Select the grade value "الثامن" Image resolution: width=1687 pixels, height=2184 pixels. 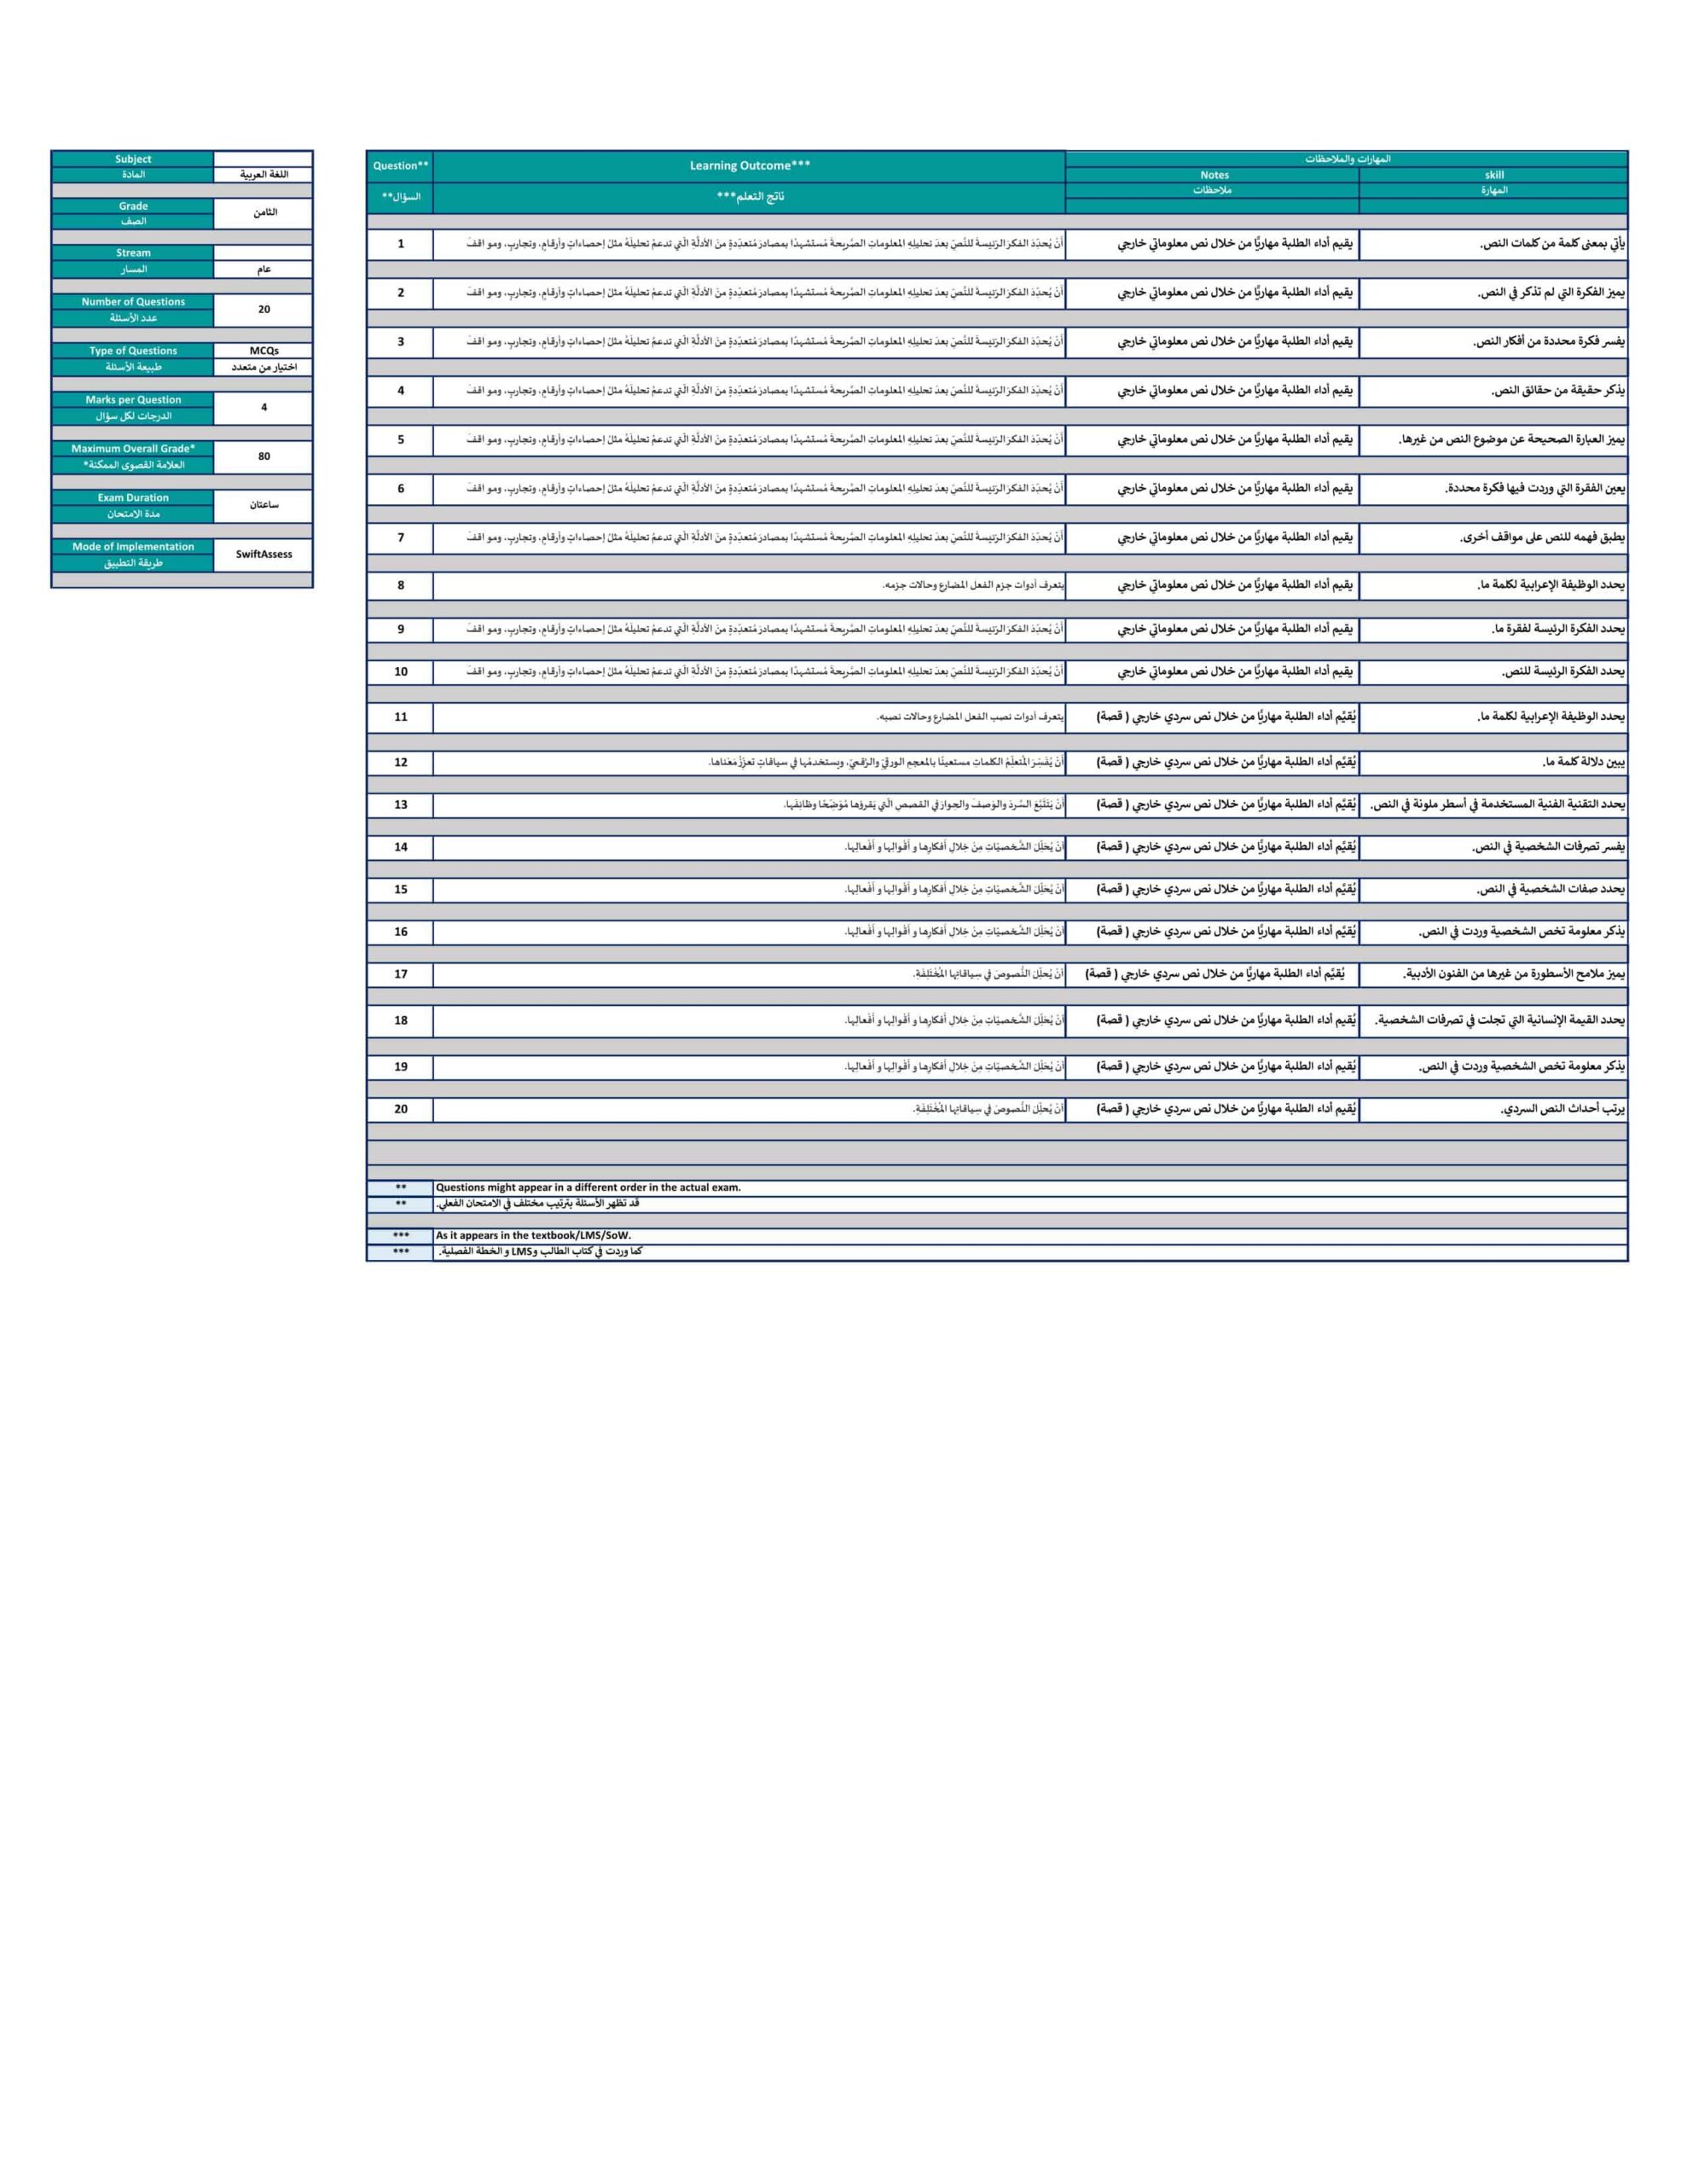[264, 213]
